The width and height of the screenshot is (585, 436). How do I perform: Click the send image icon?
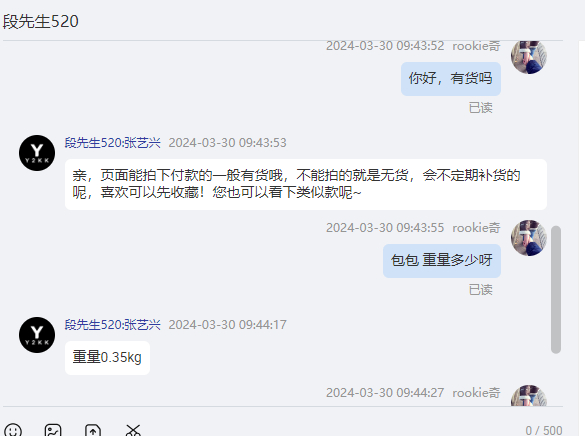click(x=53, y=430)
